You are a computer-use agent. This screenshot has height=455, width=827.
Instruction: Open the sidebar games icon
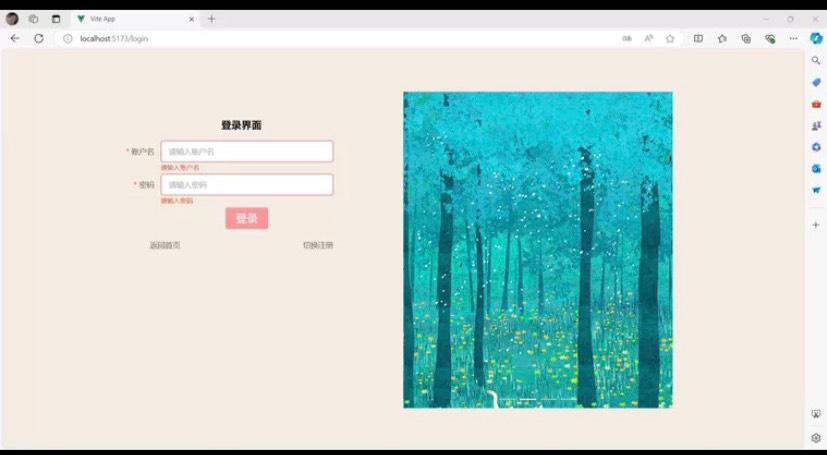[x=816, y=125]
